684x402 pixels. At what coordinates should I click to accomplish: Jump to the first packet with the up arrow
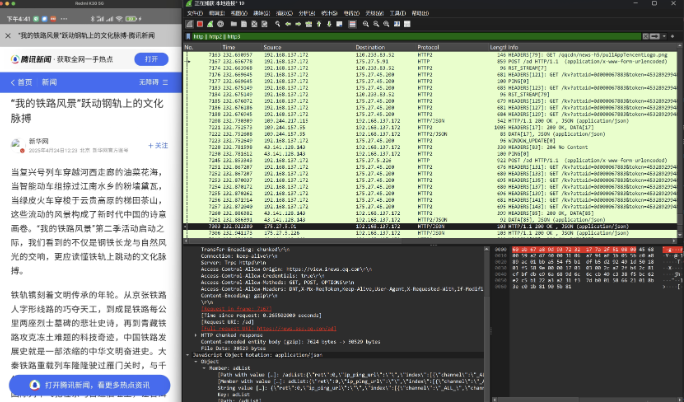click(x=319, y=24)
